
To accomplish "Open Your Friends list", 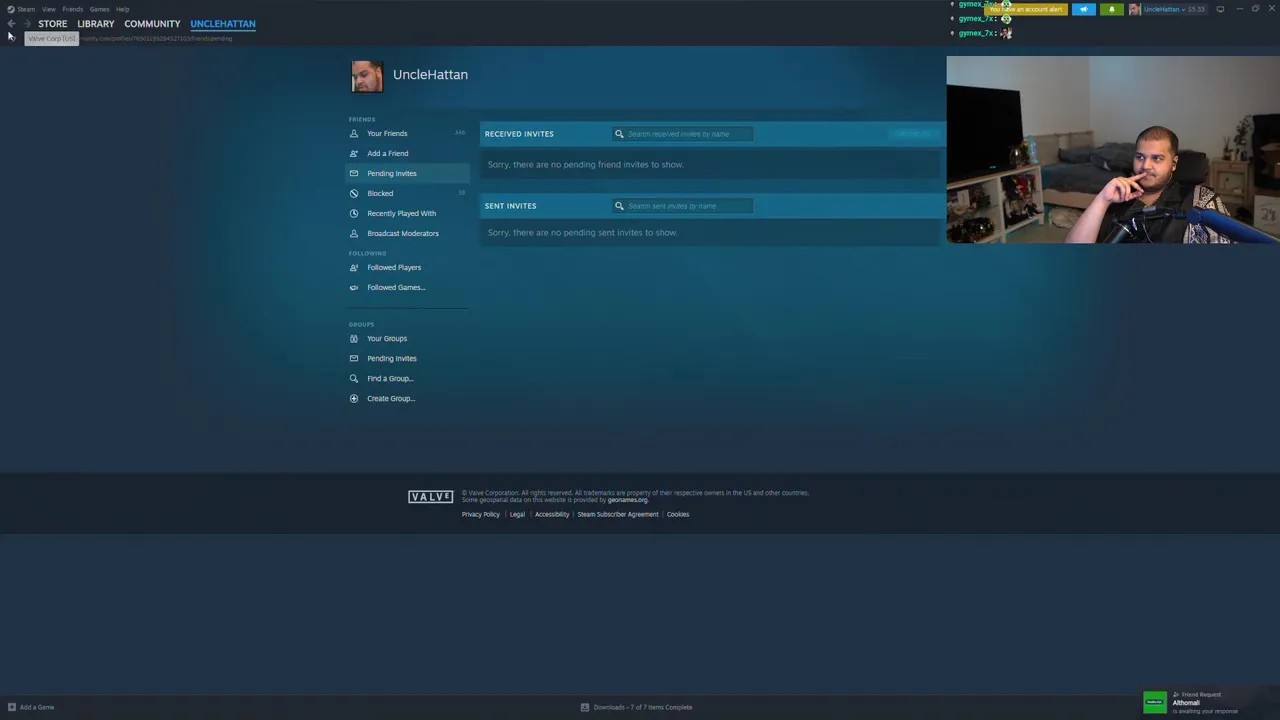I will 387,133.
